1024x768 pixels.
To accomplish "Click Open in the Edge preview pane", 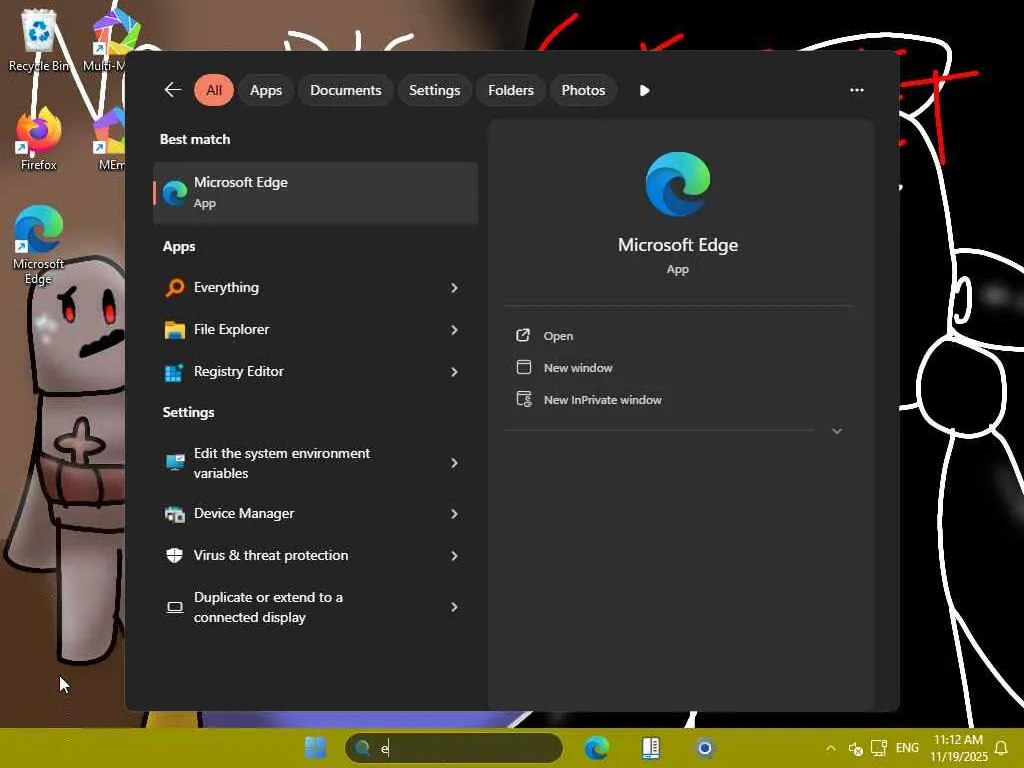I will pos(558,336).
